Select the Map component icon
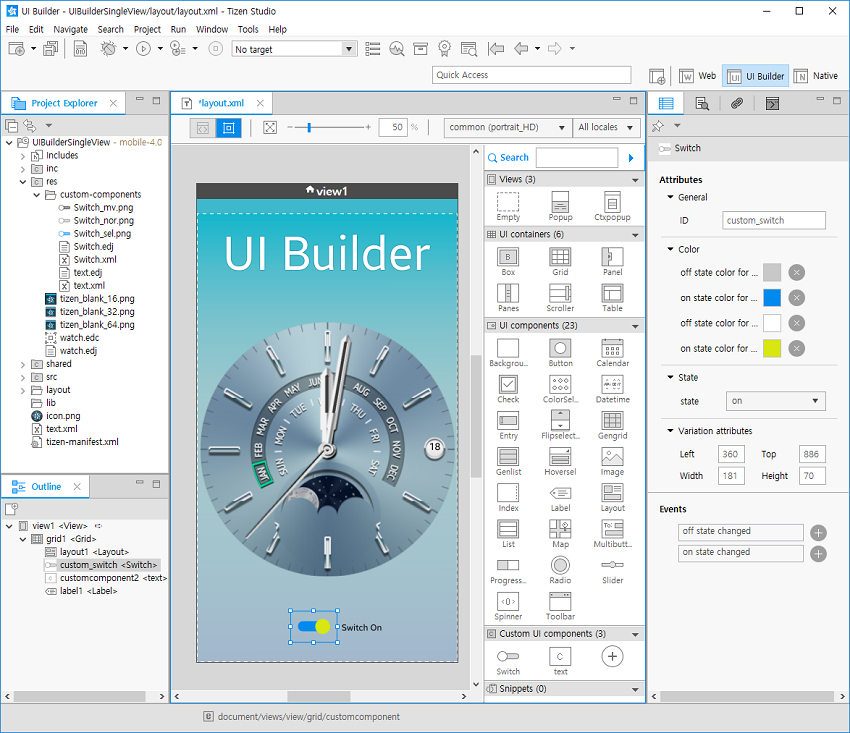This screenshot has width=850, height=733. coord(559,527)
